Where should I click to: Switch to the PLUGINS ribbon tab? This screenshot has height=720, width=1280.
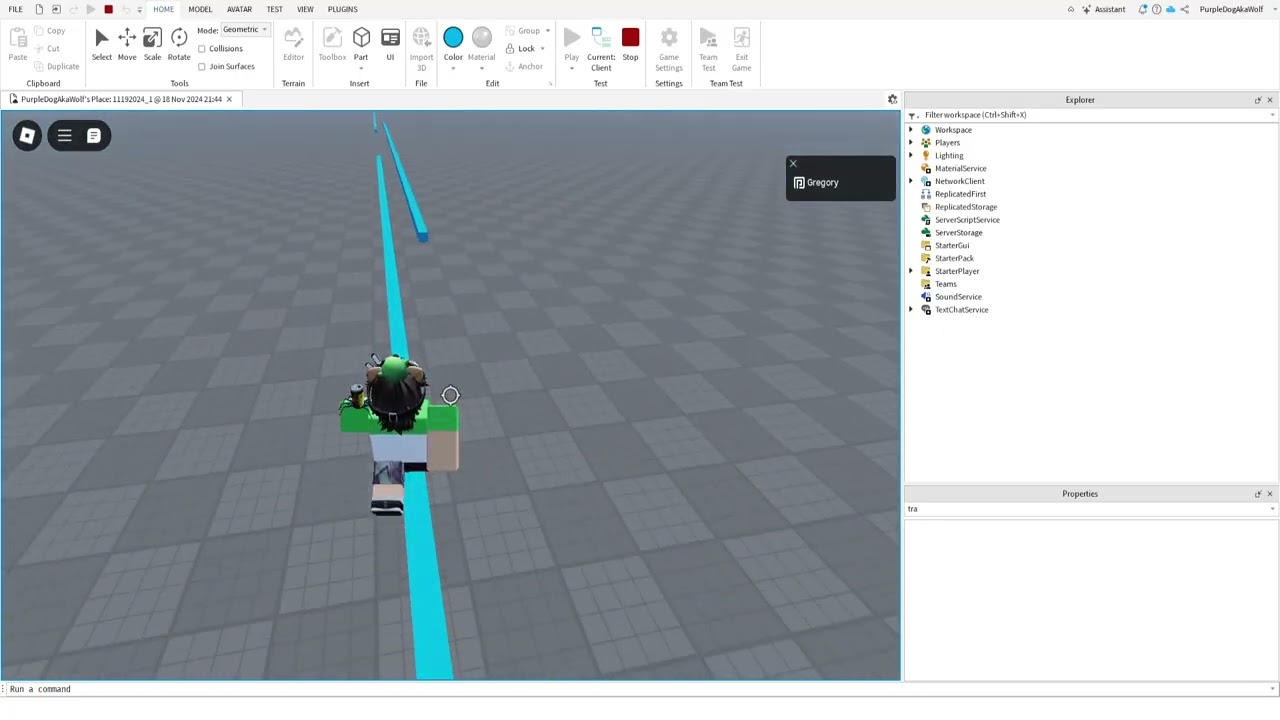tap(342, 9)
